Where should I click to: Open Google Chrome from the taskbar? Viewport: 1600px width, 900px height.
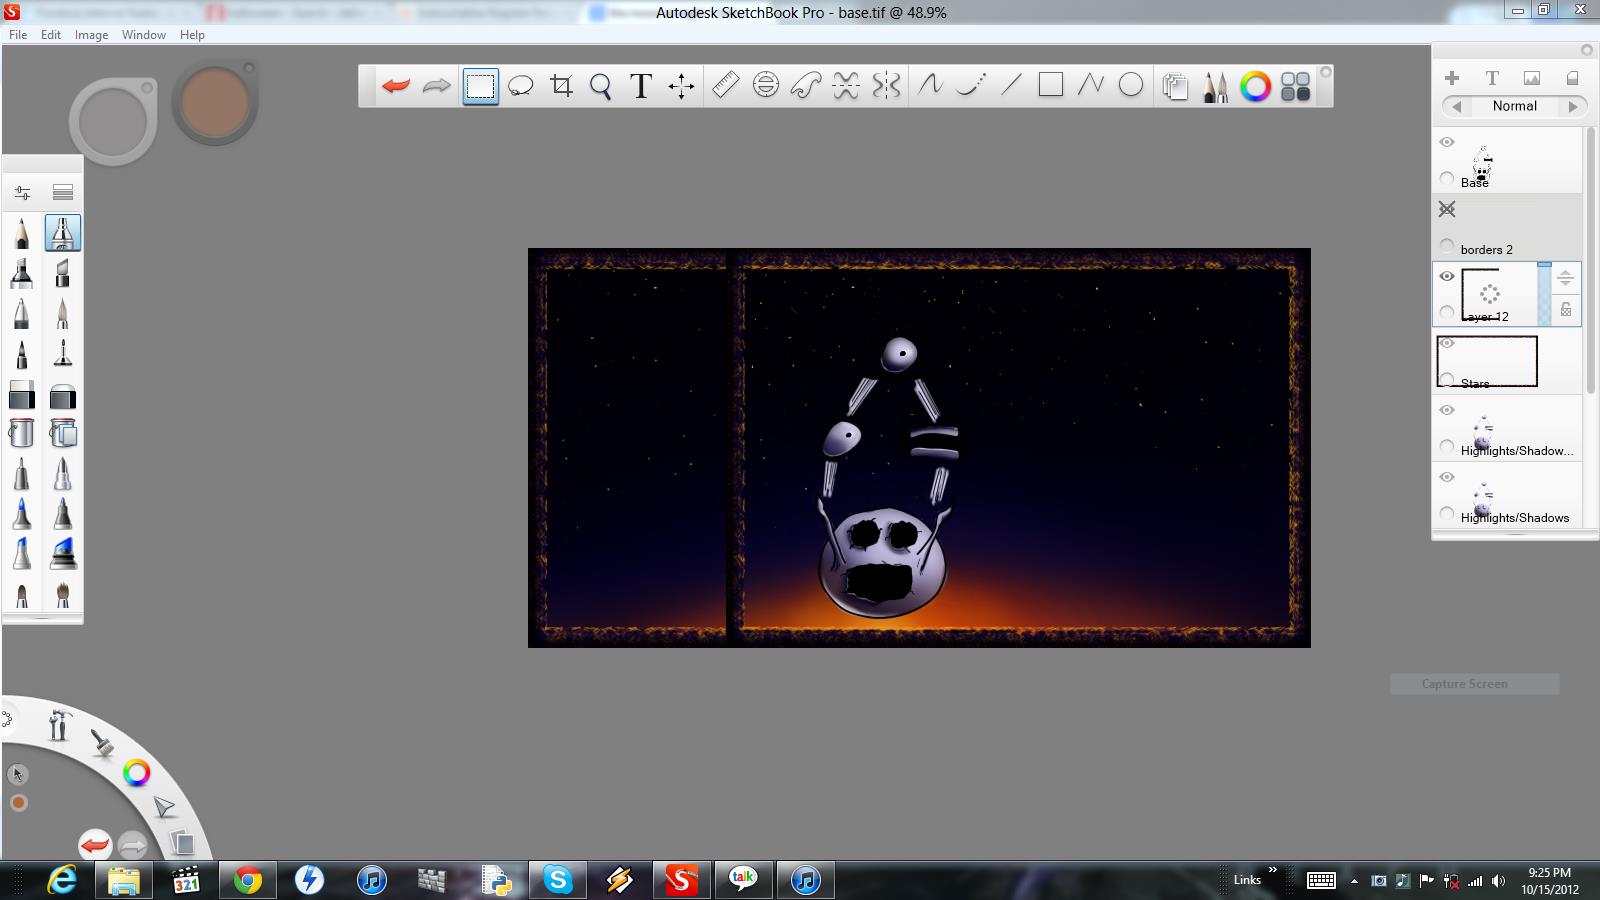click(x=247, y=880)
